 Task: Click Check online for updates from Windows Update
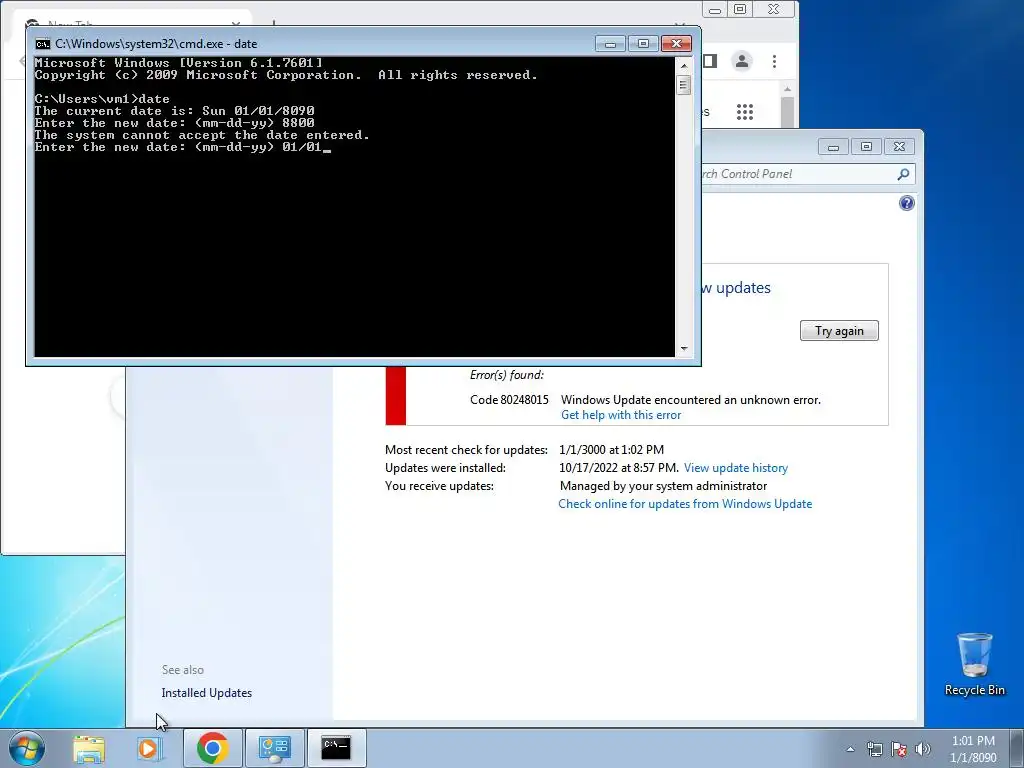pos(685,504)
